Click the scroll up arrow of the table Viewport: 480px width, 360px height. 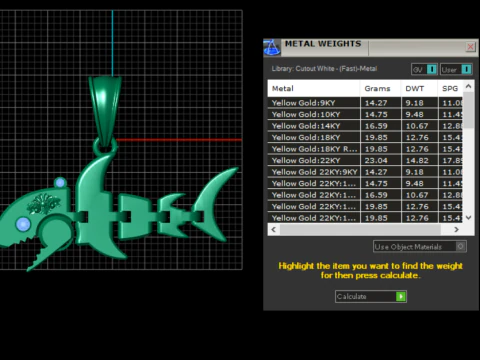[x=468, y=86]
